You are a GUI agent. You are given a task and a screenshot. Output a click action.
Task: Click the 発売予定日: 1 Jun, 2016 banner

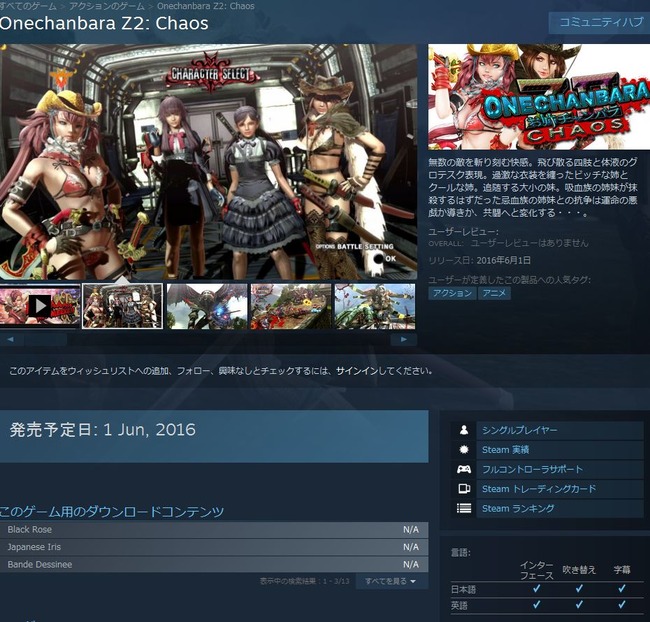click(x=214, y=436)
